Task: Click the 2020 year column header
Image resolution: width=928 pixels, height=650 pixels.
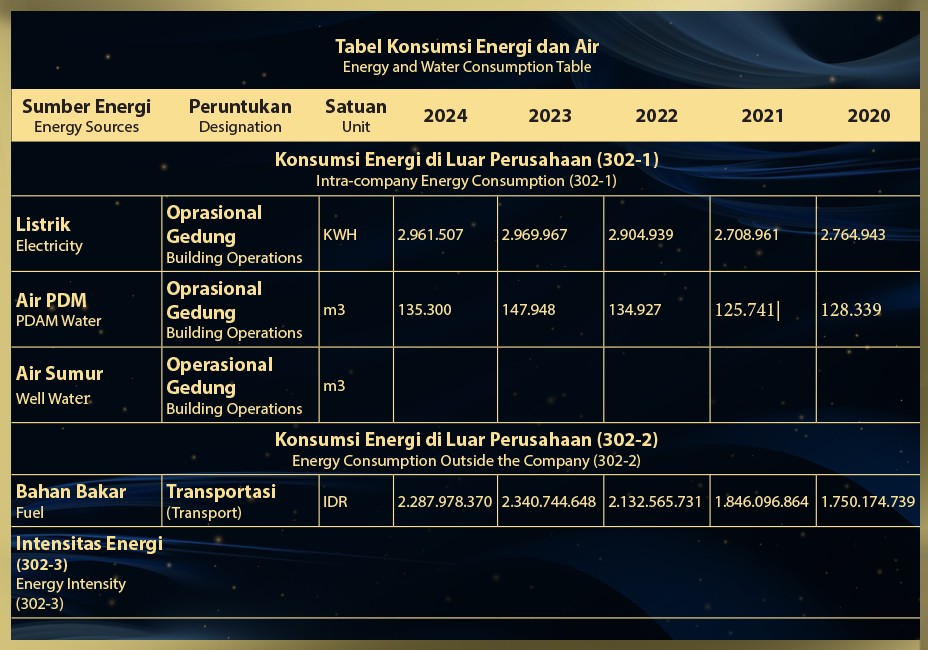Action: pyautogui.click(x=868, y=116)
